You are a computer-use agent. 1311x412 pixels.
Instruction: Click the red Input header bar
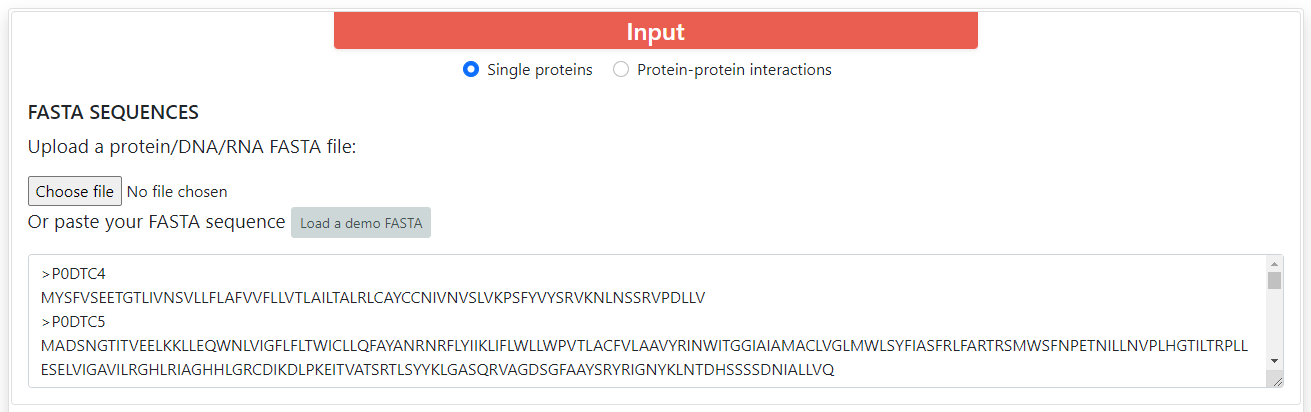pyautogui.click(x=655, y=31)
